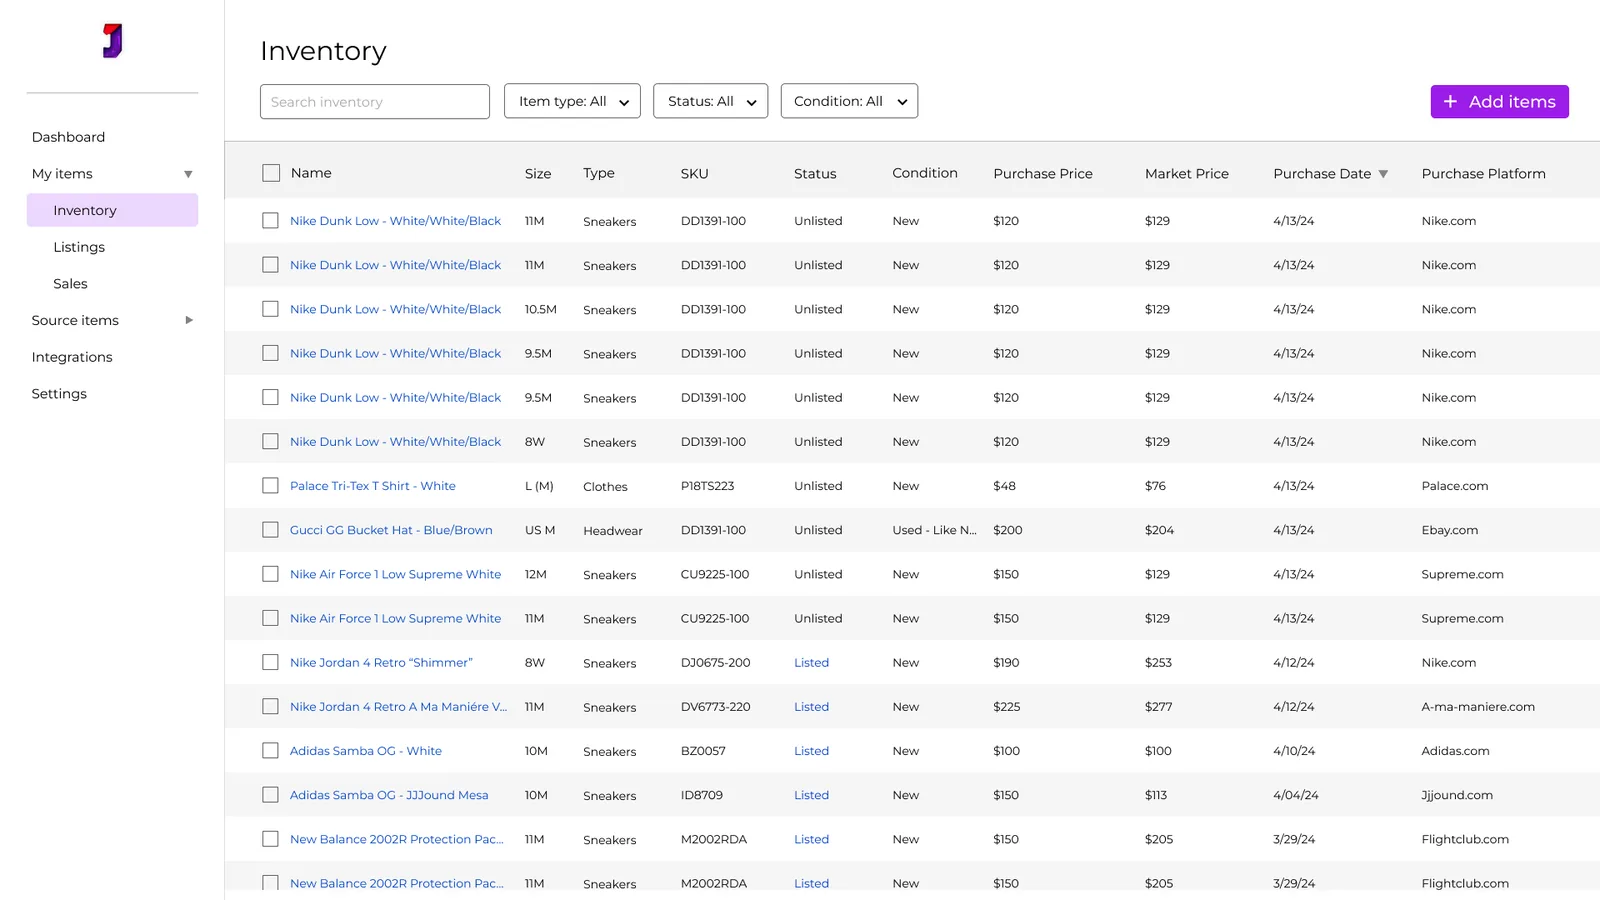
Task: Click the Purchase Date column header text
Action: 1322,174
